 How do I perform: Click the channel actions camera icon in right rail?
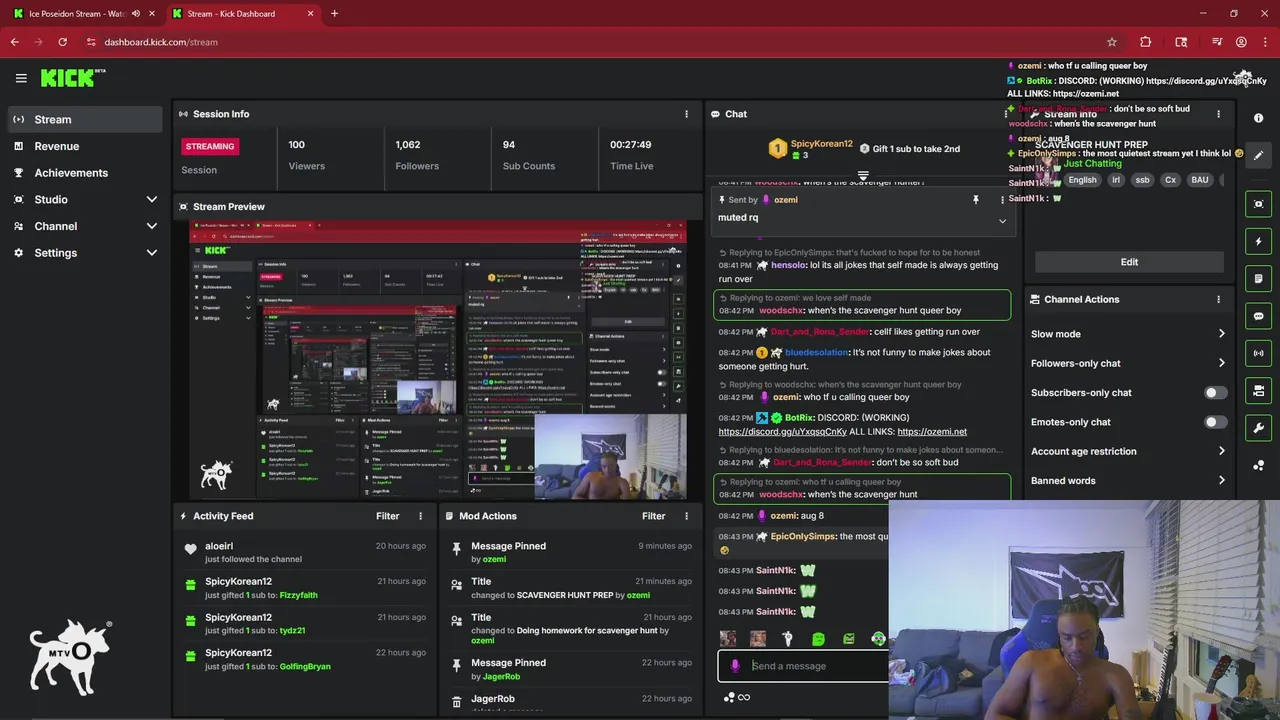point(1258,390)
